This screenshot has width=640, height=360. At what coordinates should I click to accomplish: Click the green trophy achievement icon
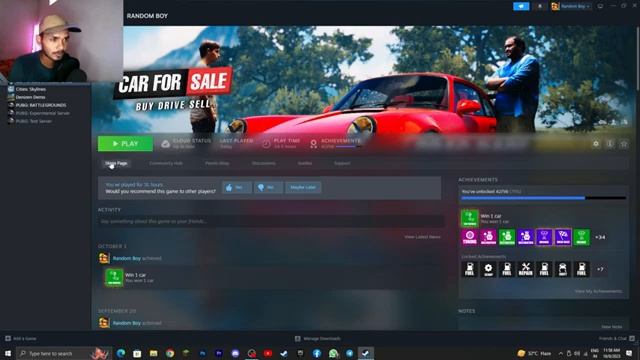(582, 237)
